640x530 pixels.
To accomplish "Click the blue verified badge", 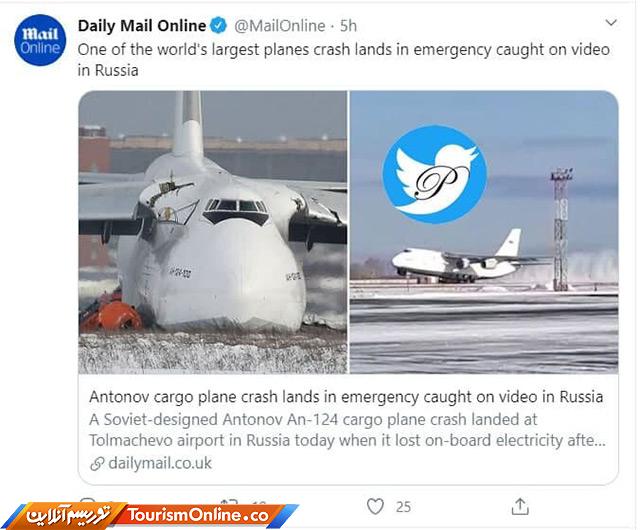I will tap(218, 26).
